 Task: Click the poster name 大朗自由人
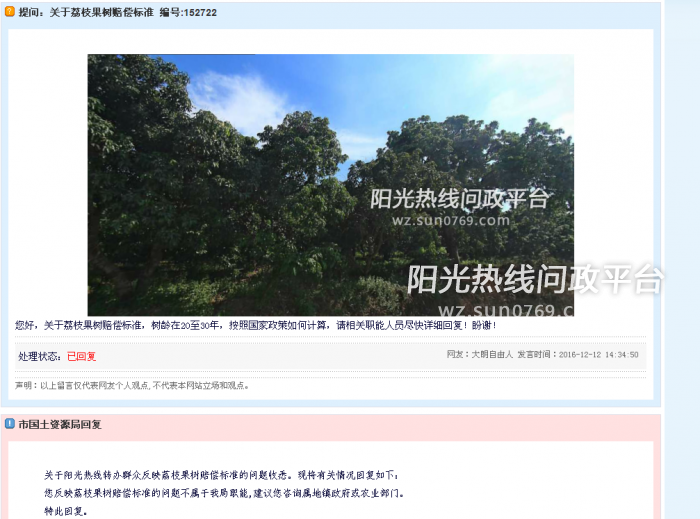(492, 354)
